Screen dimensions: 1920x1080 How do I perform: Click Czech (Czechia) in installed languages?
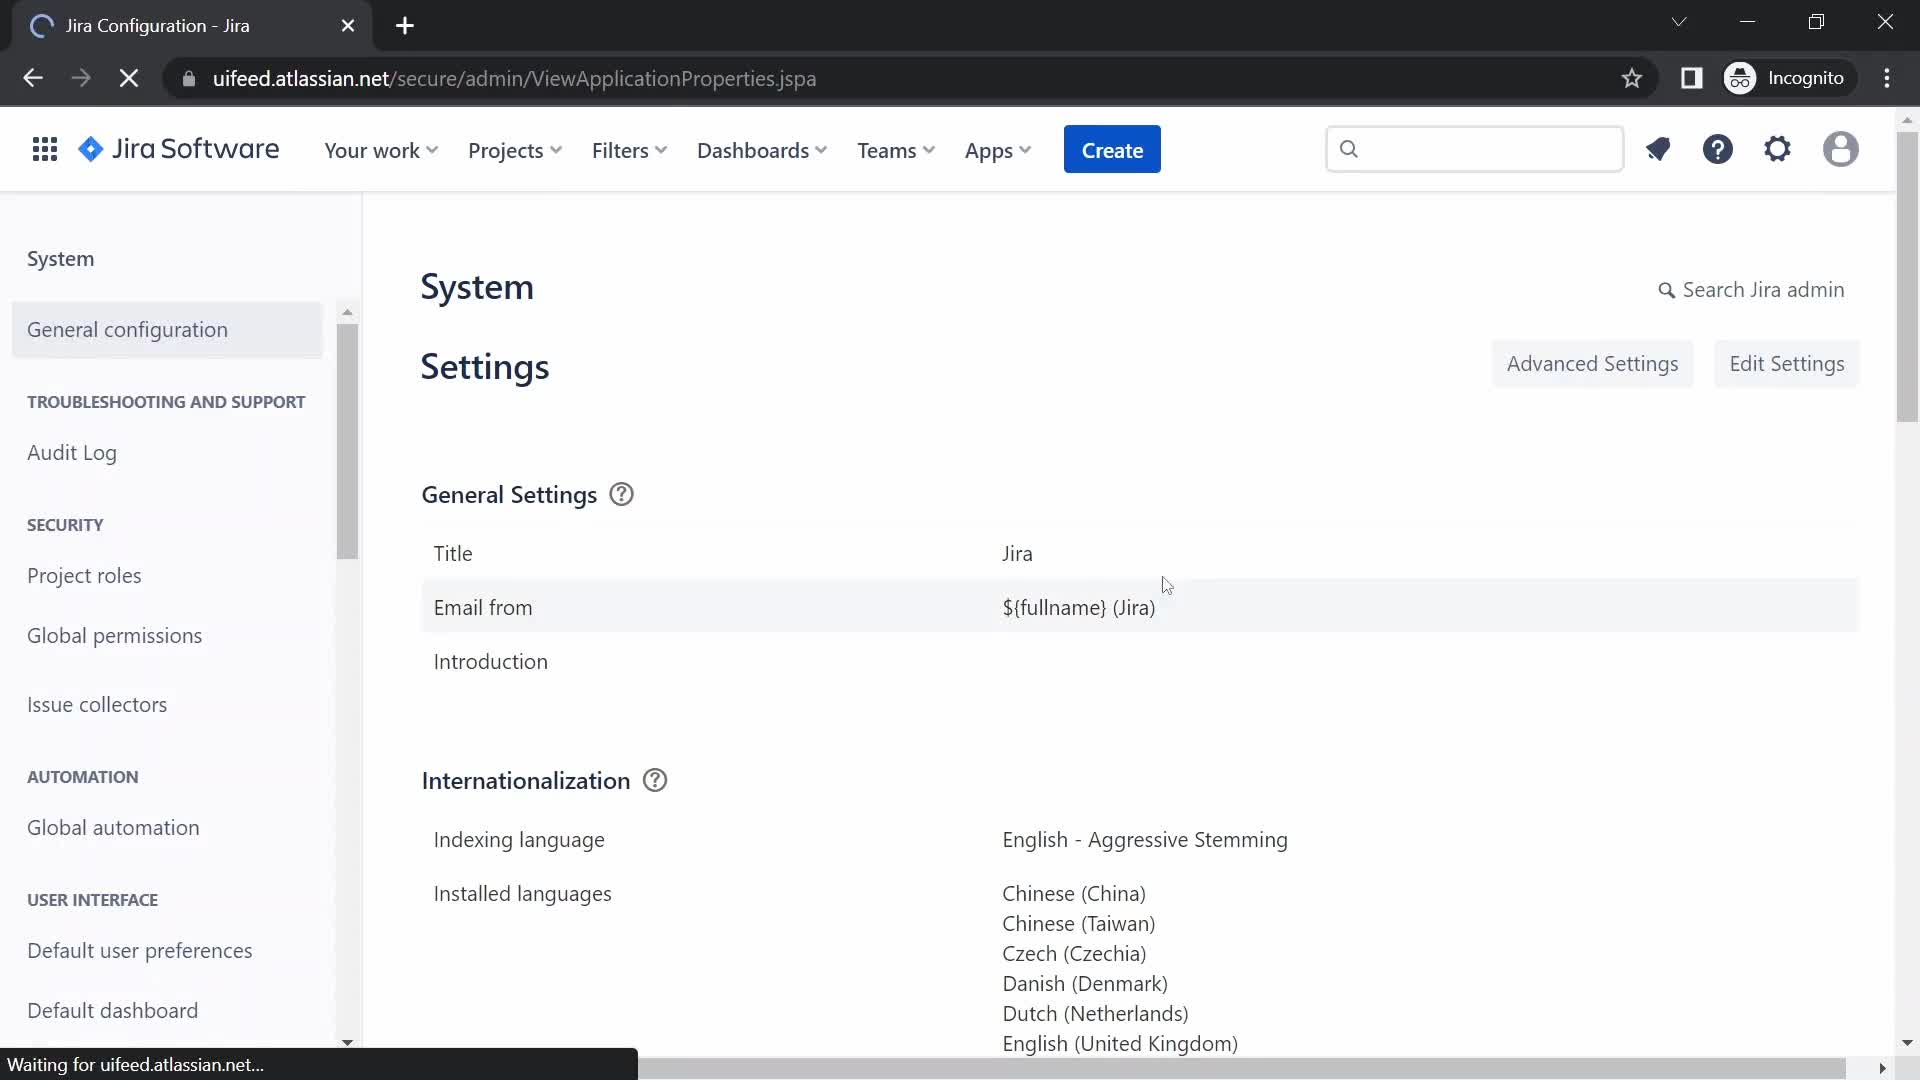[x=1074, y=954]
